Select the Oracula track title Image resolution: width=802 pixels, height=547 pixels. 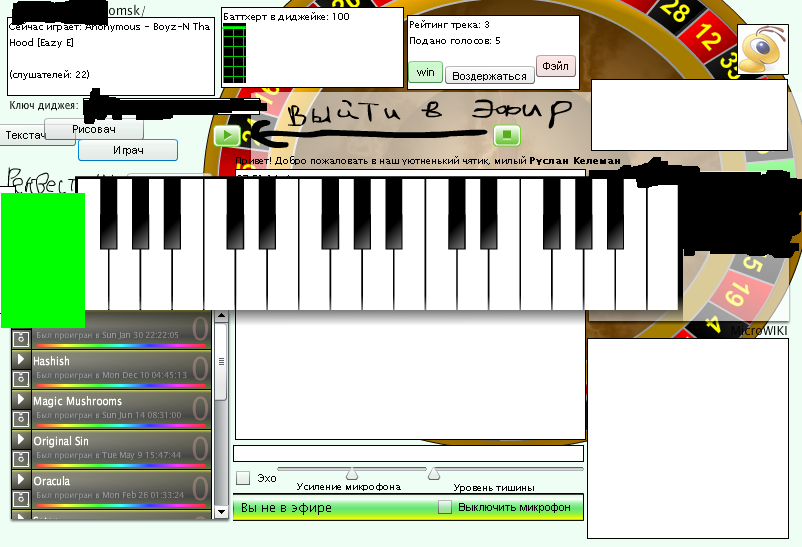[x=52, y=481]
